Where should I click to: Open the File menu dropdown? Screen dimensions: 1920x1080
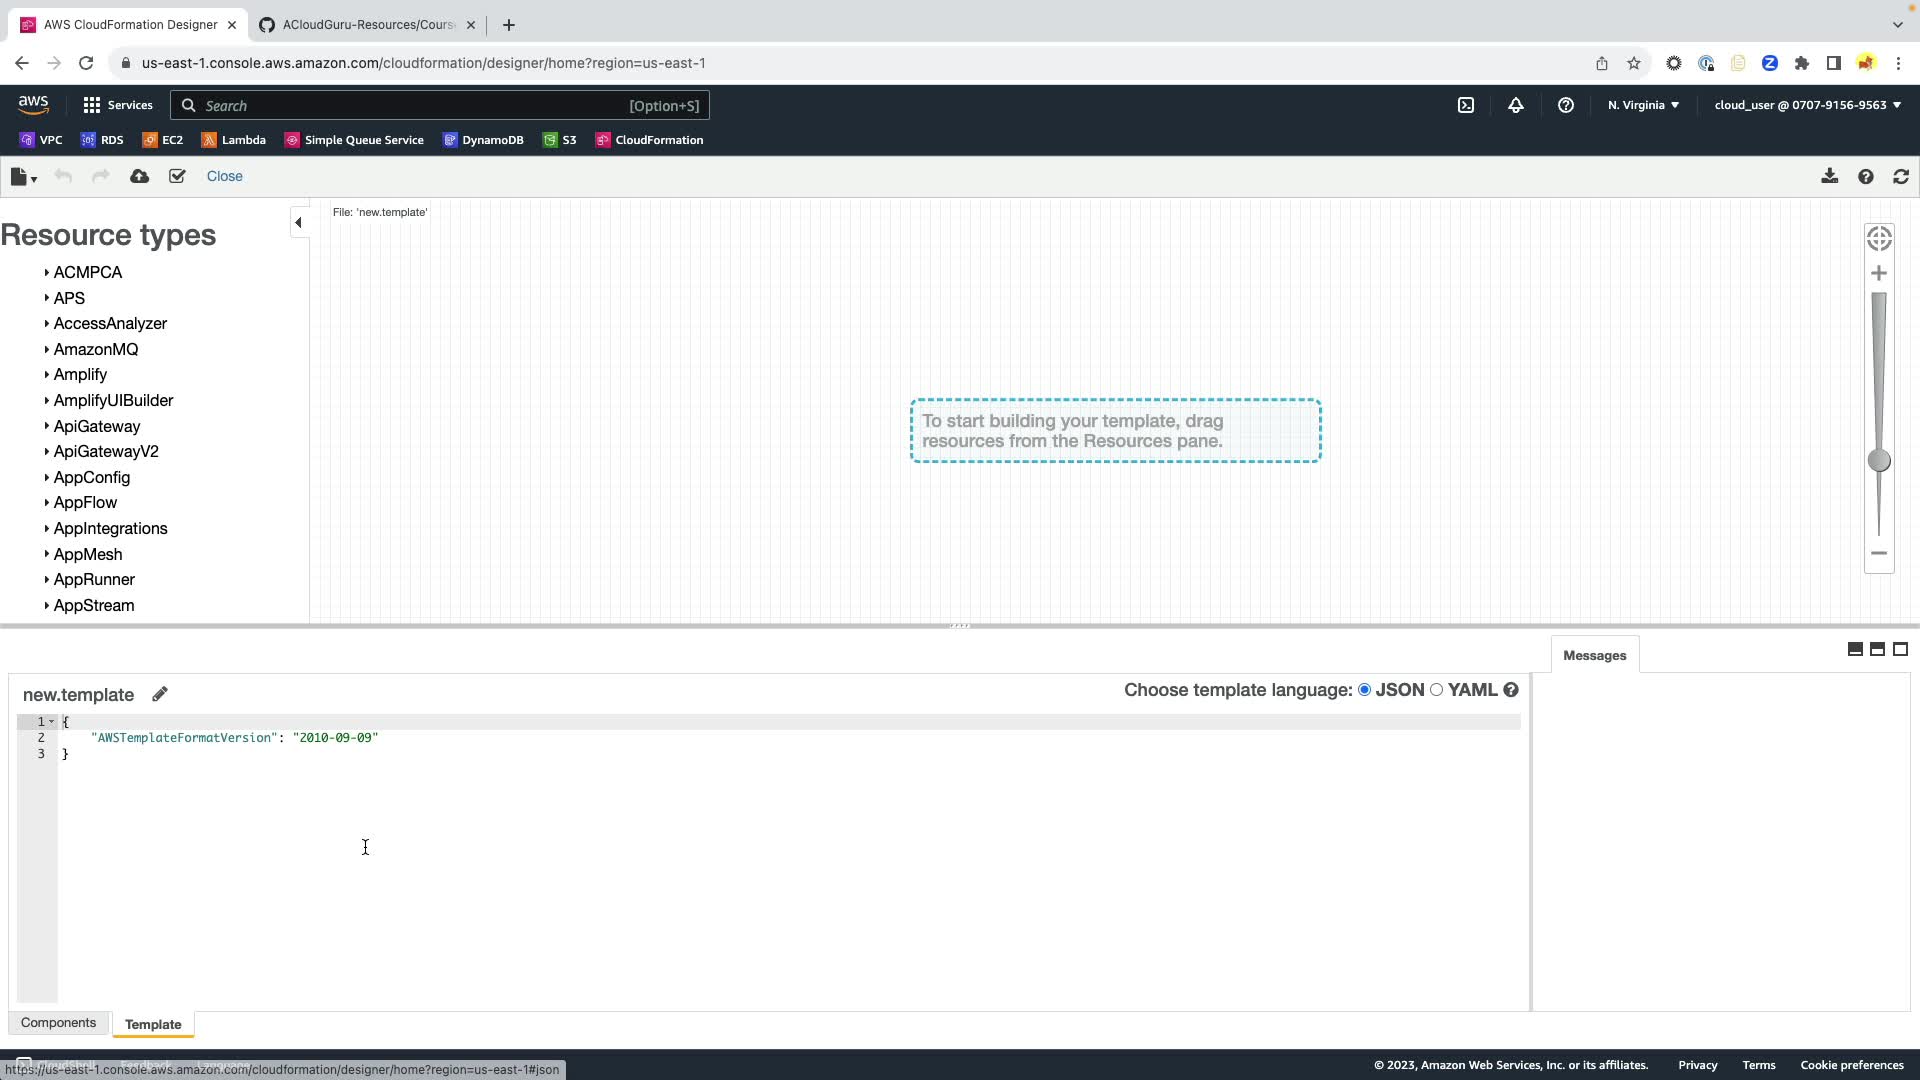pos(23,177)
